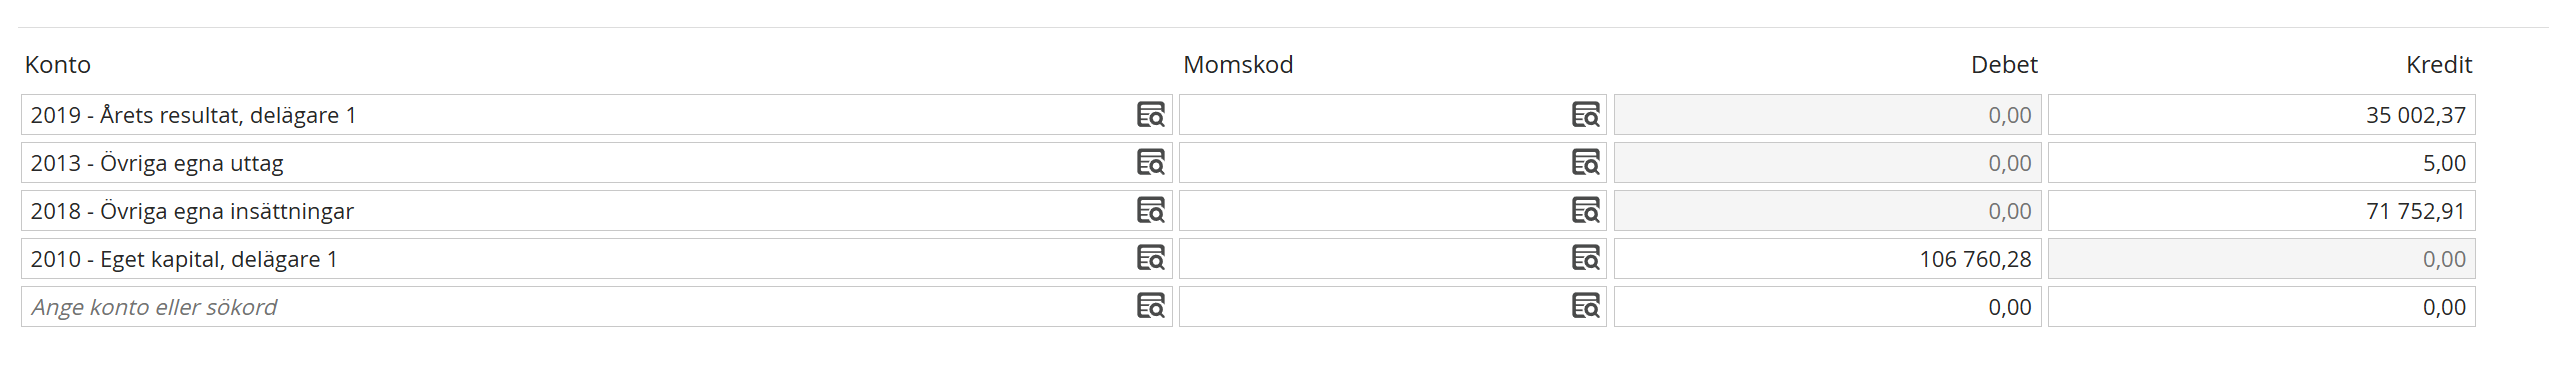
Task: Click the Kredit field showing 35 002,37
Action: [2261, 115]
